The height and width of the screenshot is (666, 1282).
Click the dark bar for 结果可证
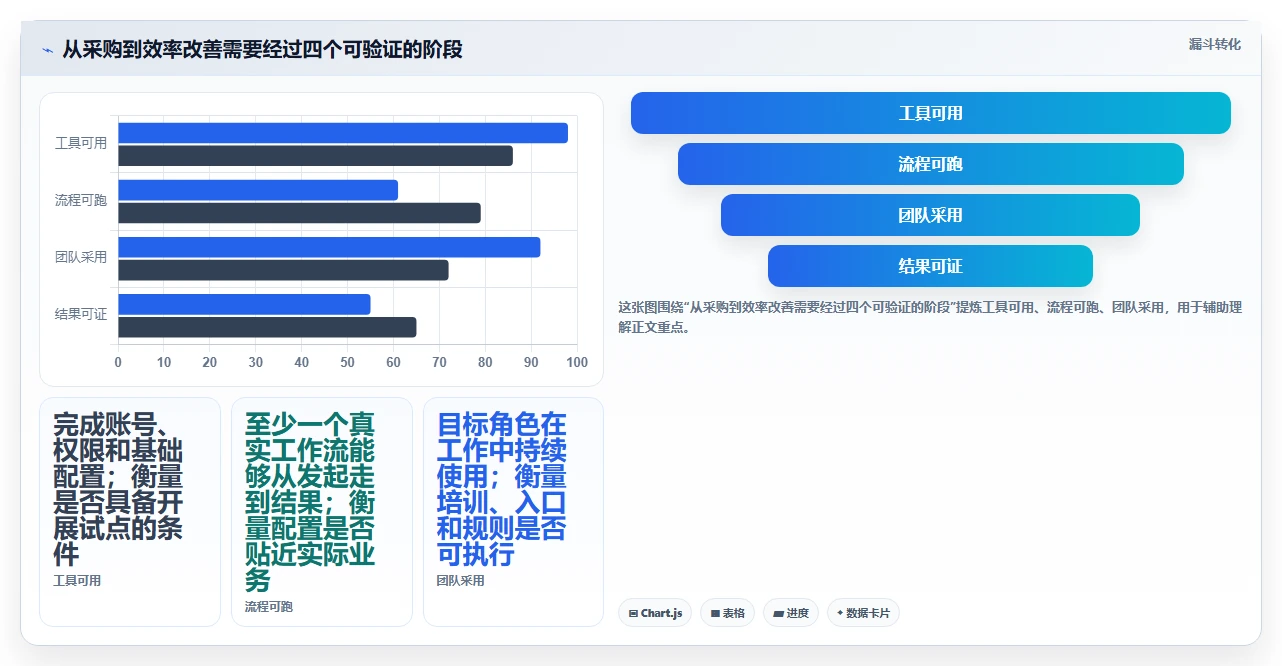click(x=267, y=327)
